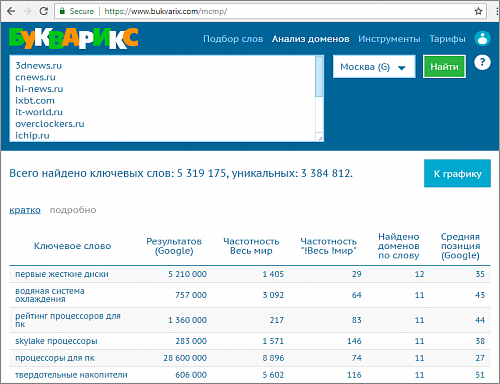
Task: Click the browser back arrow
Action: pos(11,11)
